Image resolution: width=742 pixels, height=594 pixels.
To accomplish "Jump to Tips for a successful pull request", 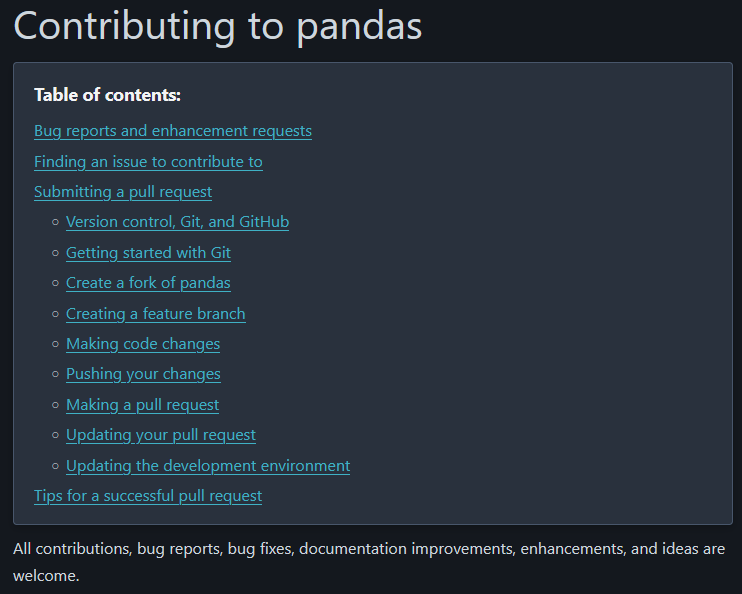I will pyautogui.click(x=148, y=496).
